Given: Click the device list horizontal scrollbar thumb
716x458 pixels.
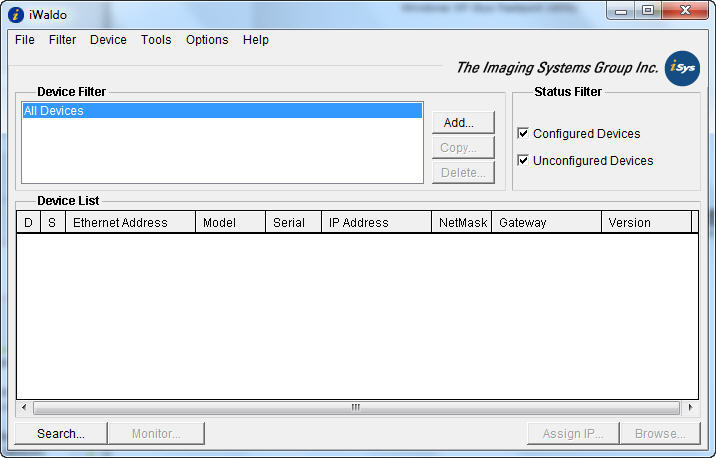Looking at the screenshot, I should pyautogui.click(x=356, y=407).
